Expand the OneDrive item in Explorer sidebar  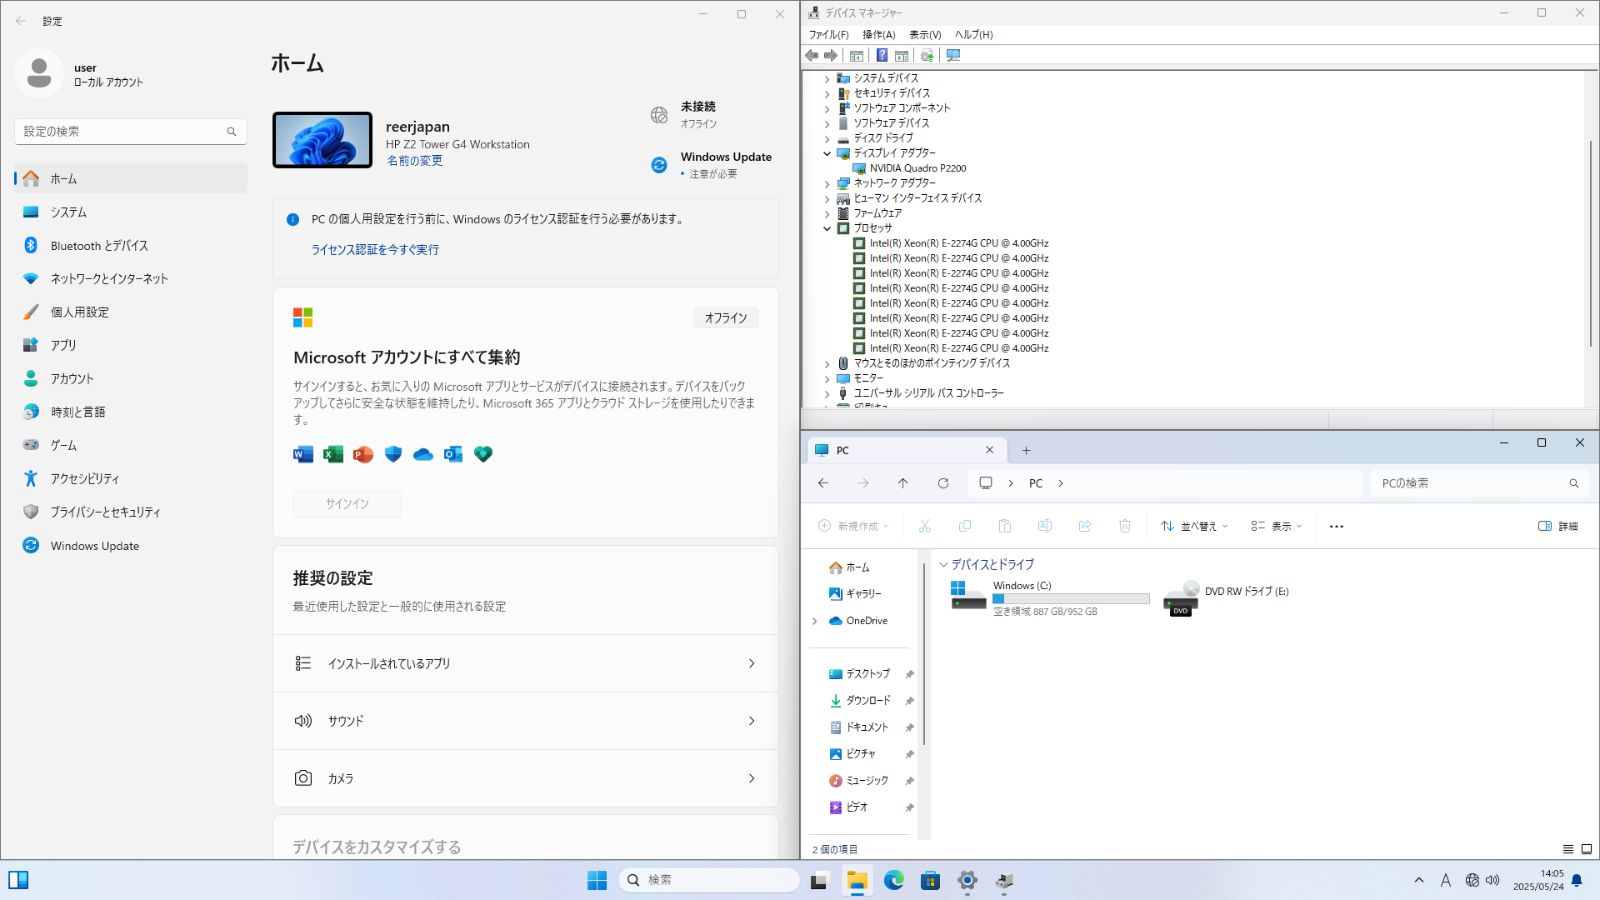point(815,621)
